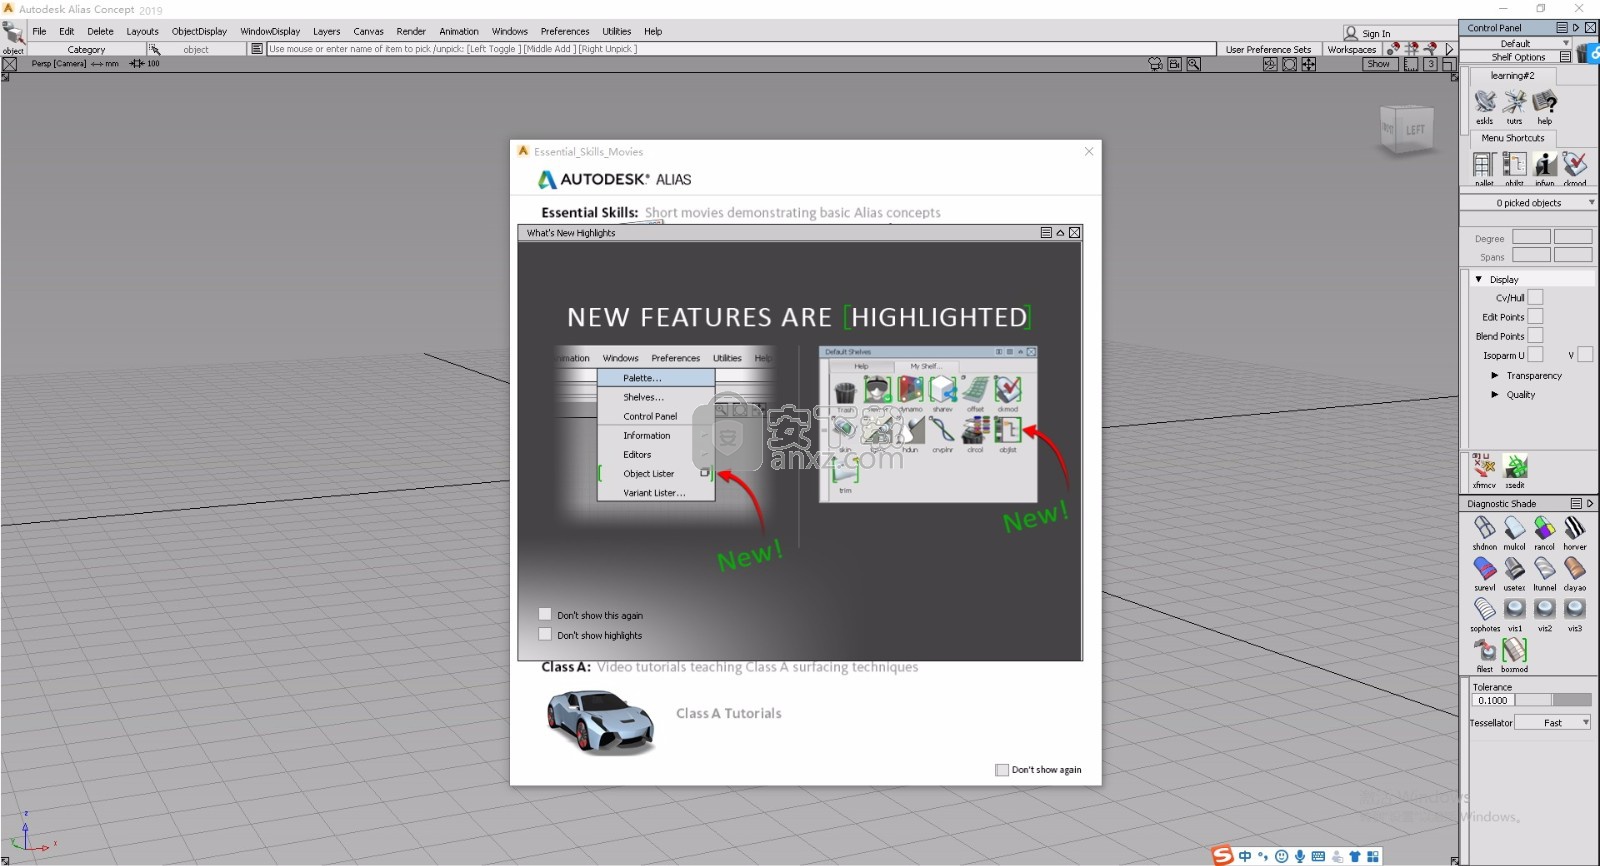Toggle the Isoparm U checkbox

point(1535,354)
